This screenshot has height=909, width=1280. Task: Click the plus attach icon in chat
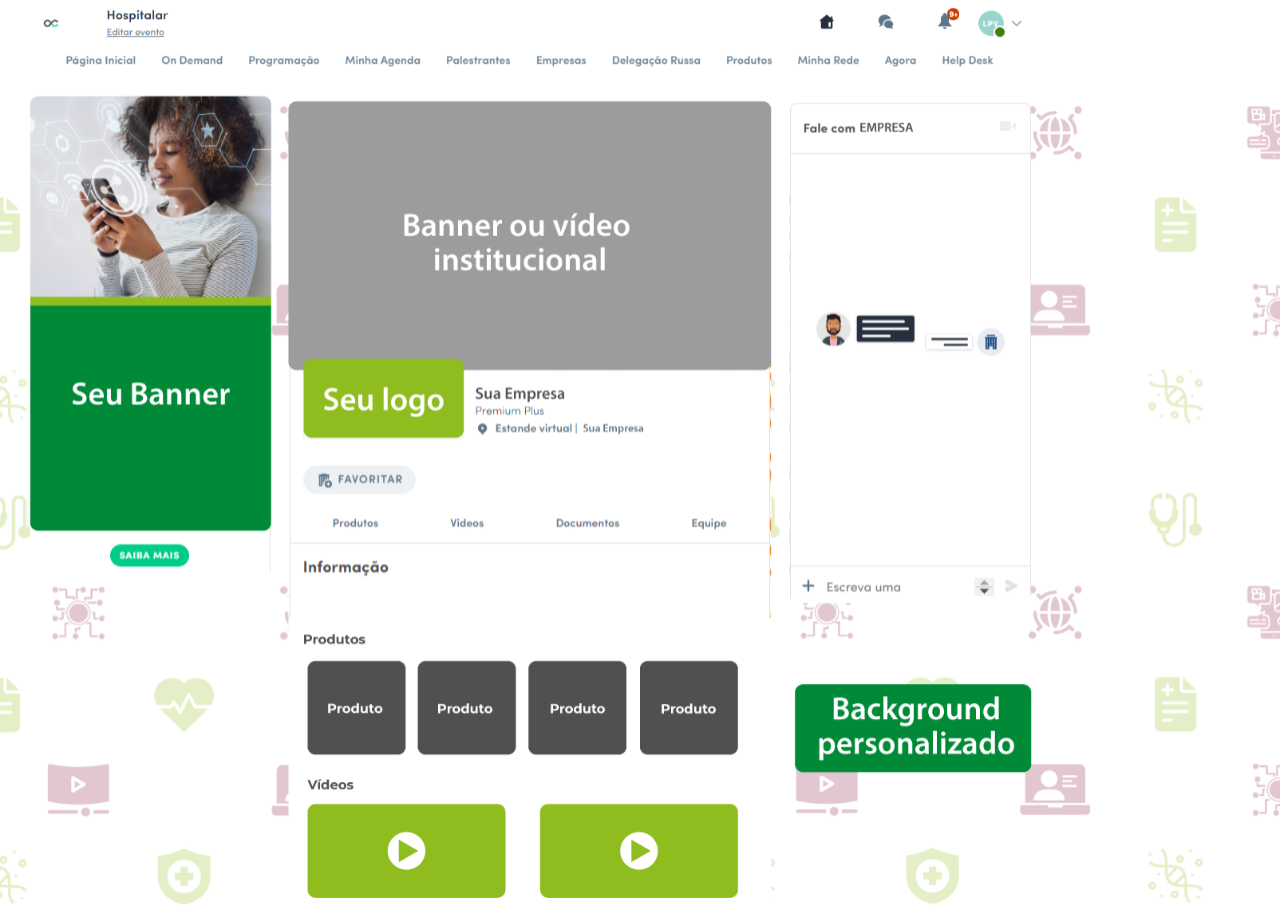pos(808,586)
